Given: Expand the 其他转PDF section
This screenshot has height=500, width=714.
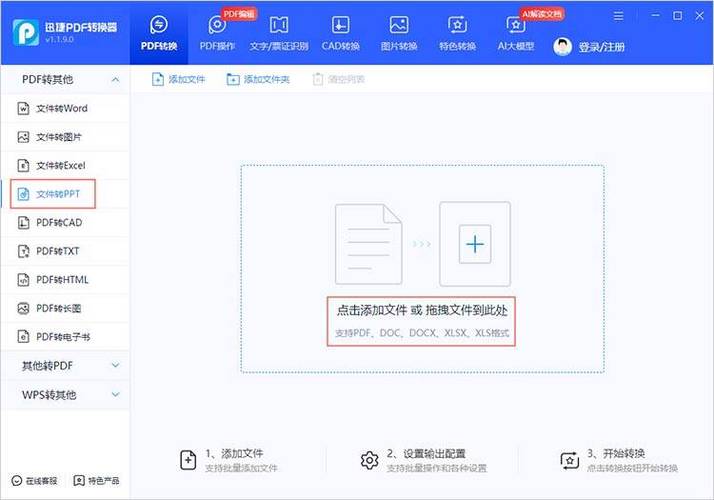Looking at the screenshot, I should [116, 365].
